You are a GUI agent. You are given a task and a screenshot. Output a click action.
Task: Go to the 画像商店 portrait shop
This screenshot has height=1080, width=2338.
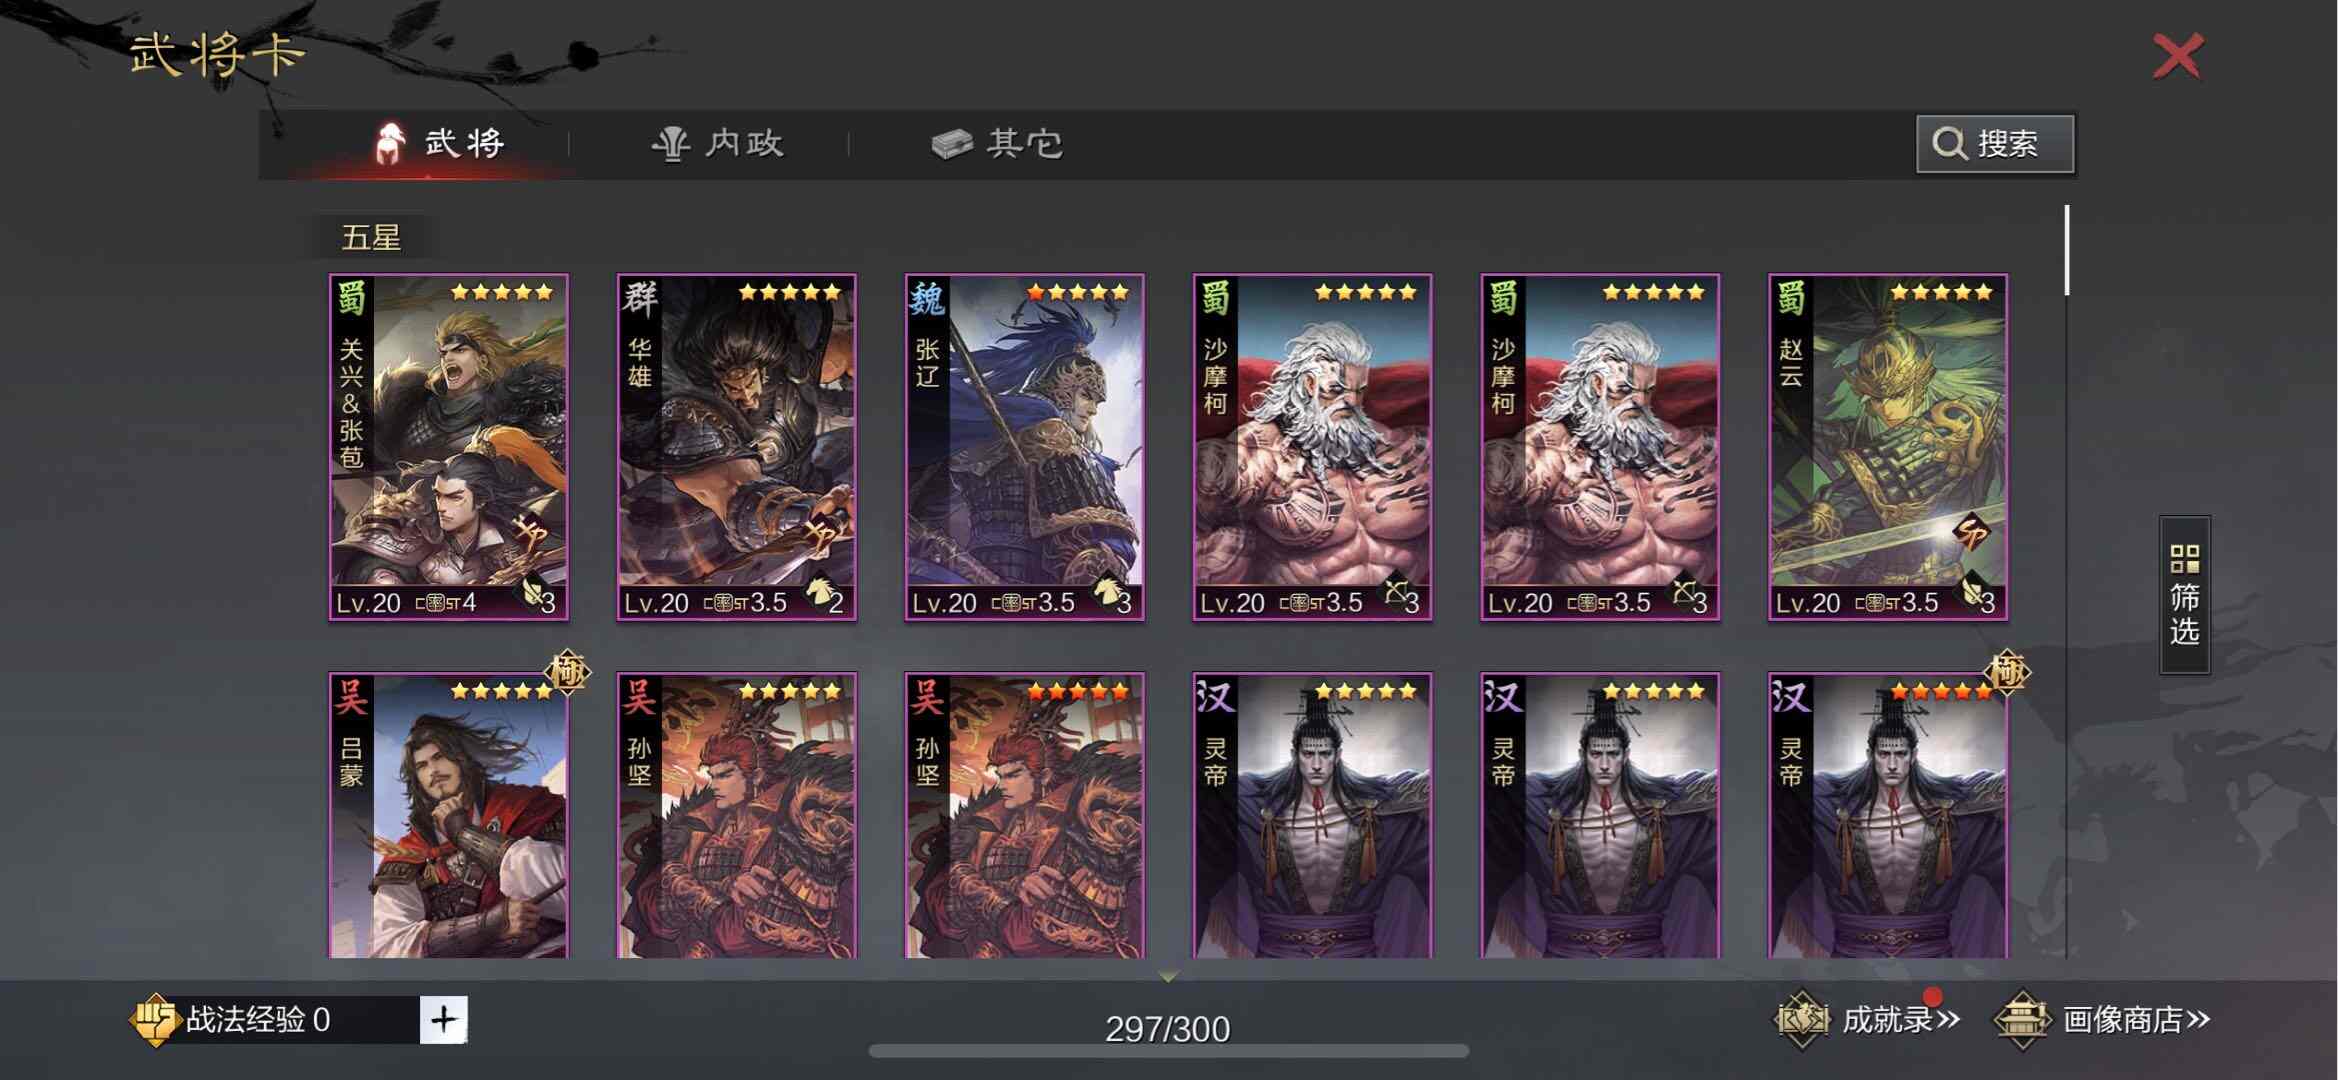(x=2137, y=1020)
